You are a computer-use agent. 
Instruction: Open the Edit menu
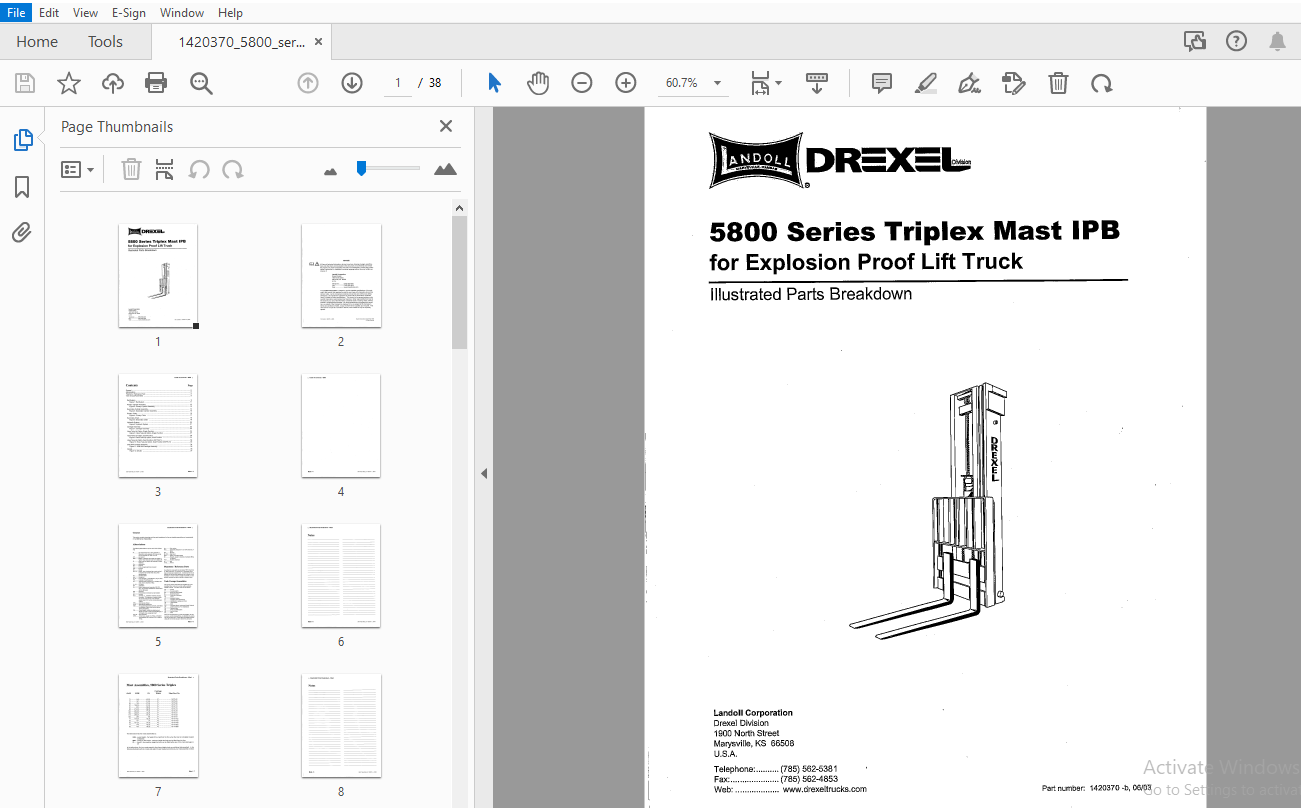pyautogui.click(x=49, y=13)
